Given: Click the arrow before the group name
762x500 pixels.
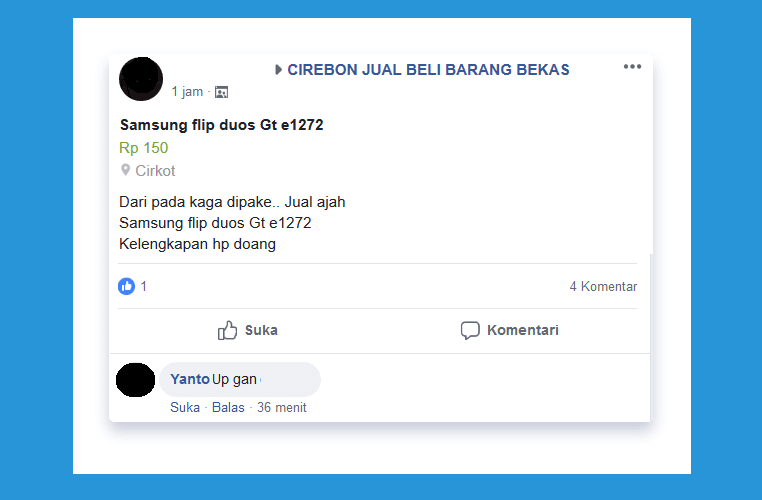Looking at the screenshot, I should click(278, 69).
